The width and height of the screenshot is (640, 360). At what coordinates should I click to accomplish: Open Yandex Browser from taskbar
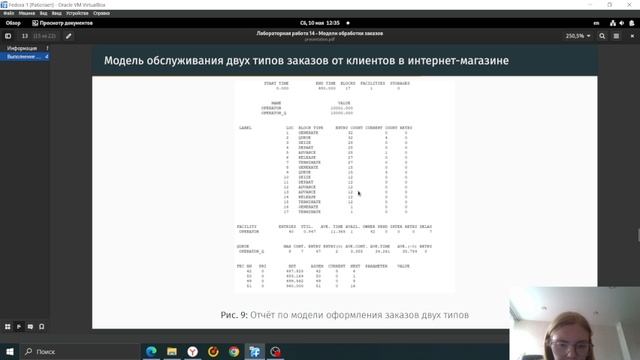click(193, 351)
